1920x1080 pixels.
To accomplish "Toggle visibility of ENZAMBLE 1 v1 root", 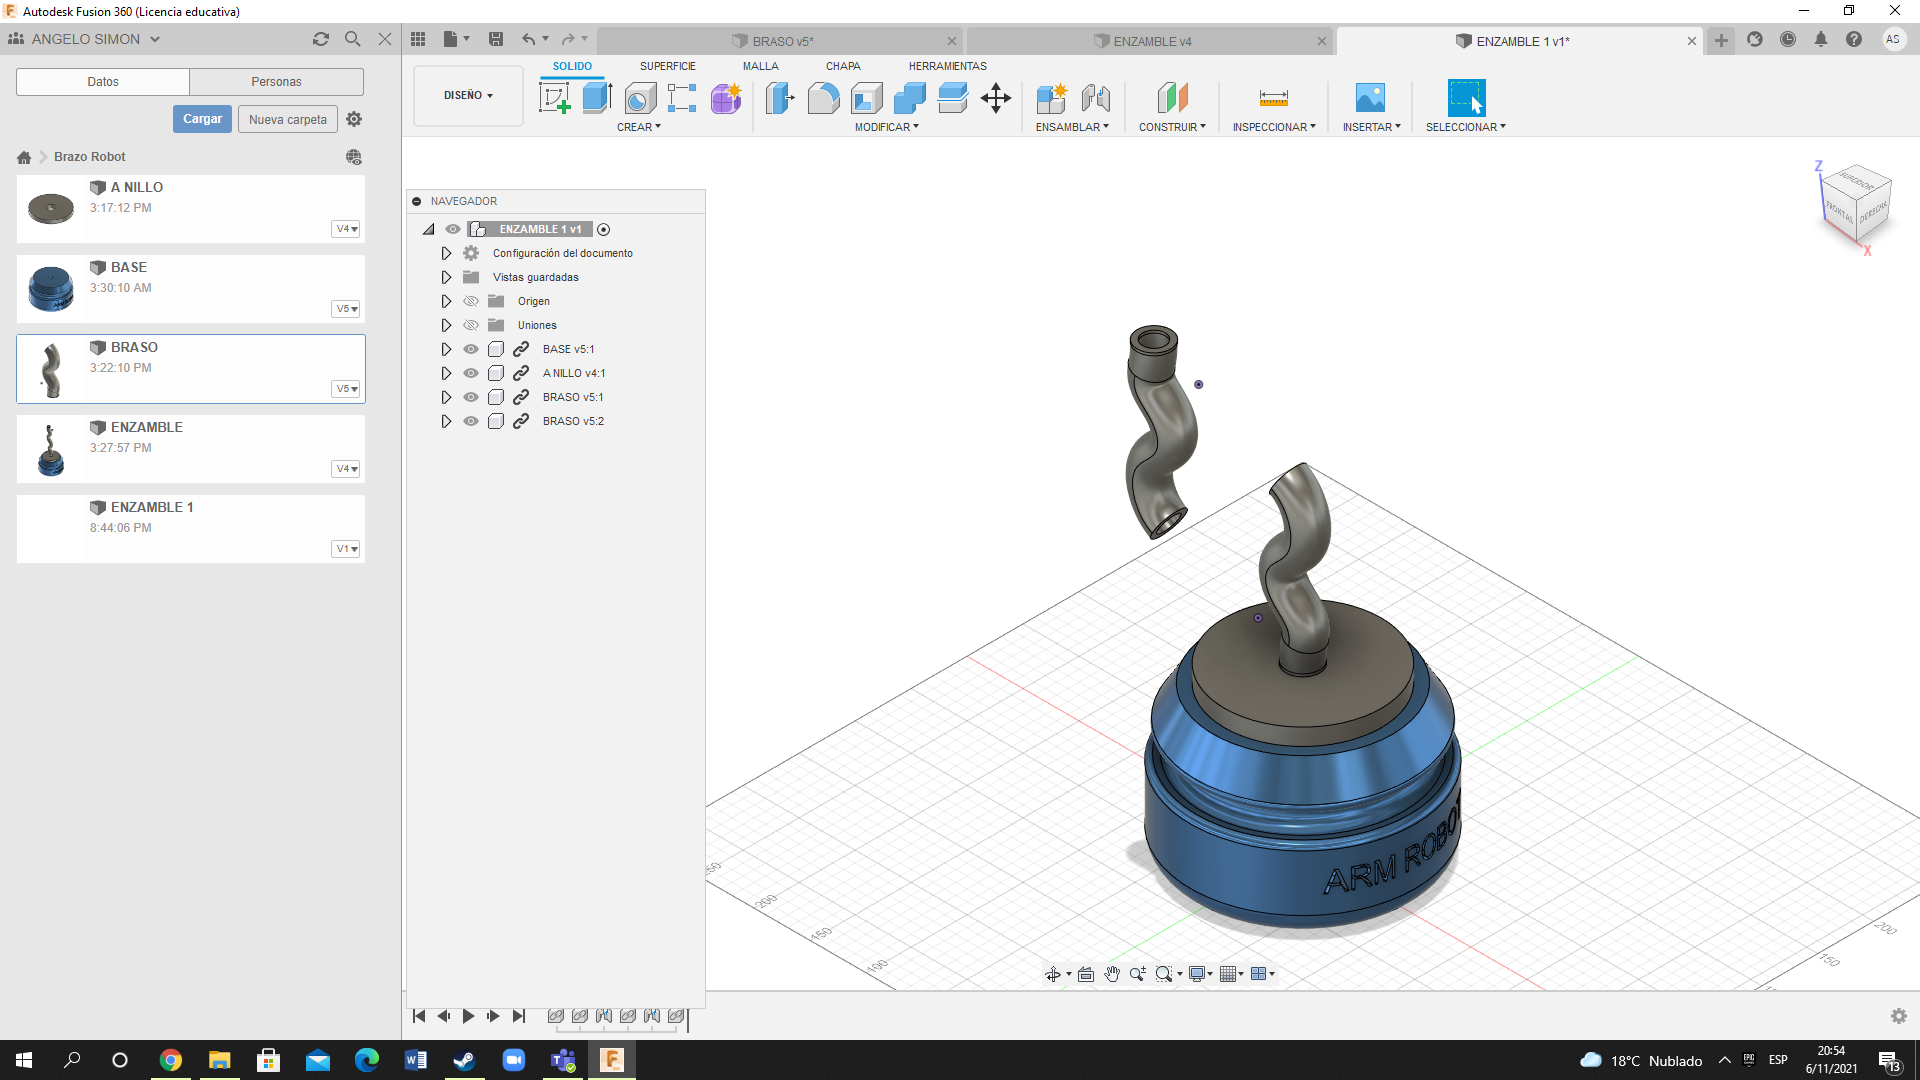I will tap(453, 229).
